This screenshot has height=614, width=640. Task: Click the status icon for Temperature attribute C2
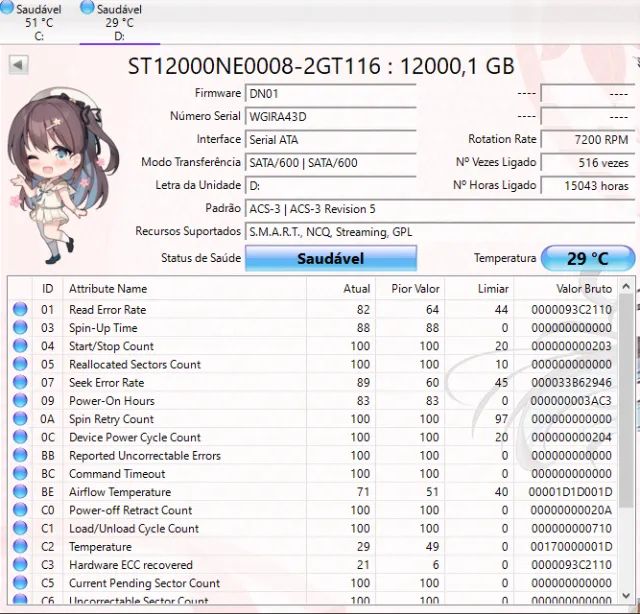click(x=20, y=546)
